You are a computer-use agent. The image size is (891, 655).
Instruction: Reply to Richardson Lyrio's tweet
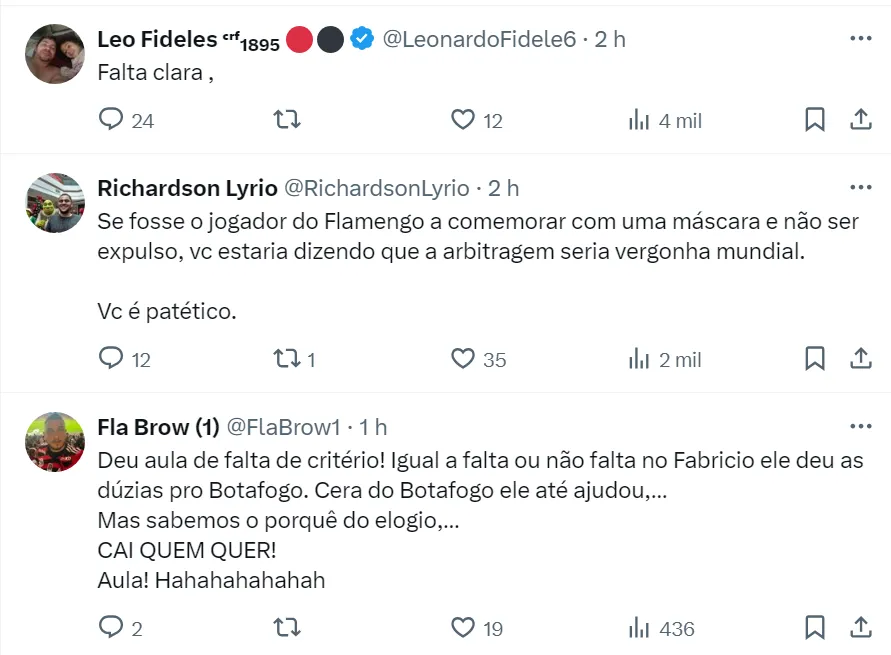click(x=111, y=358)
